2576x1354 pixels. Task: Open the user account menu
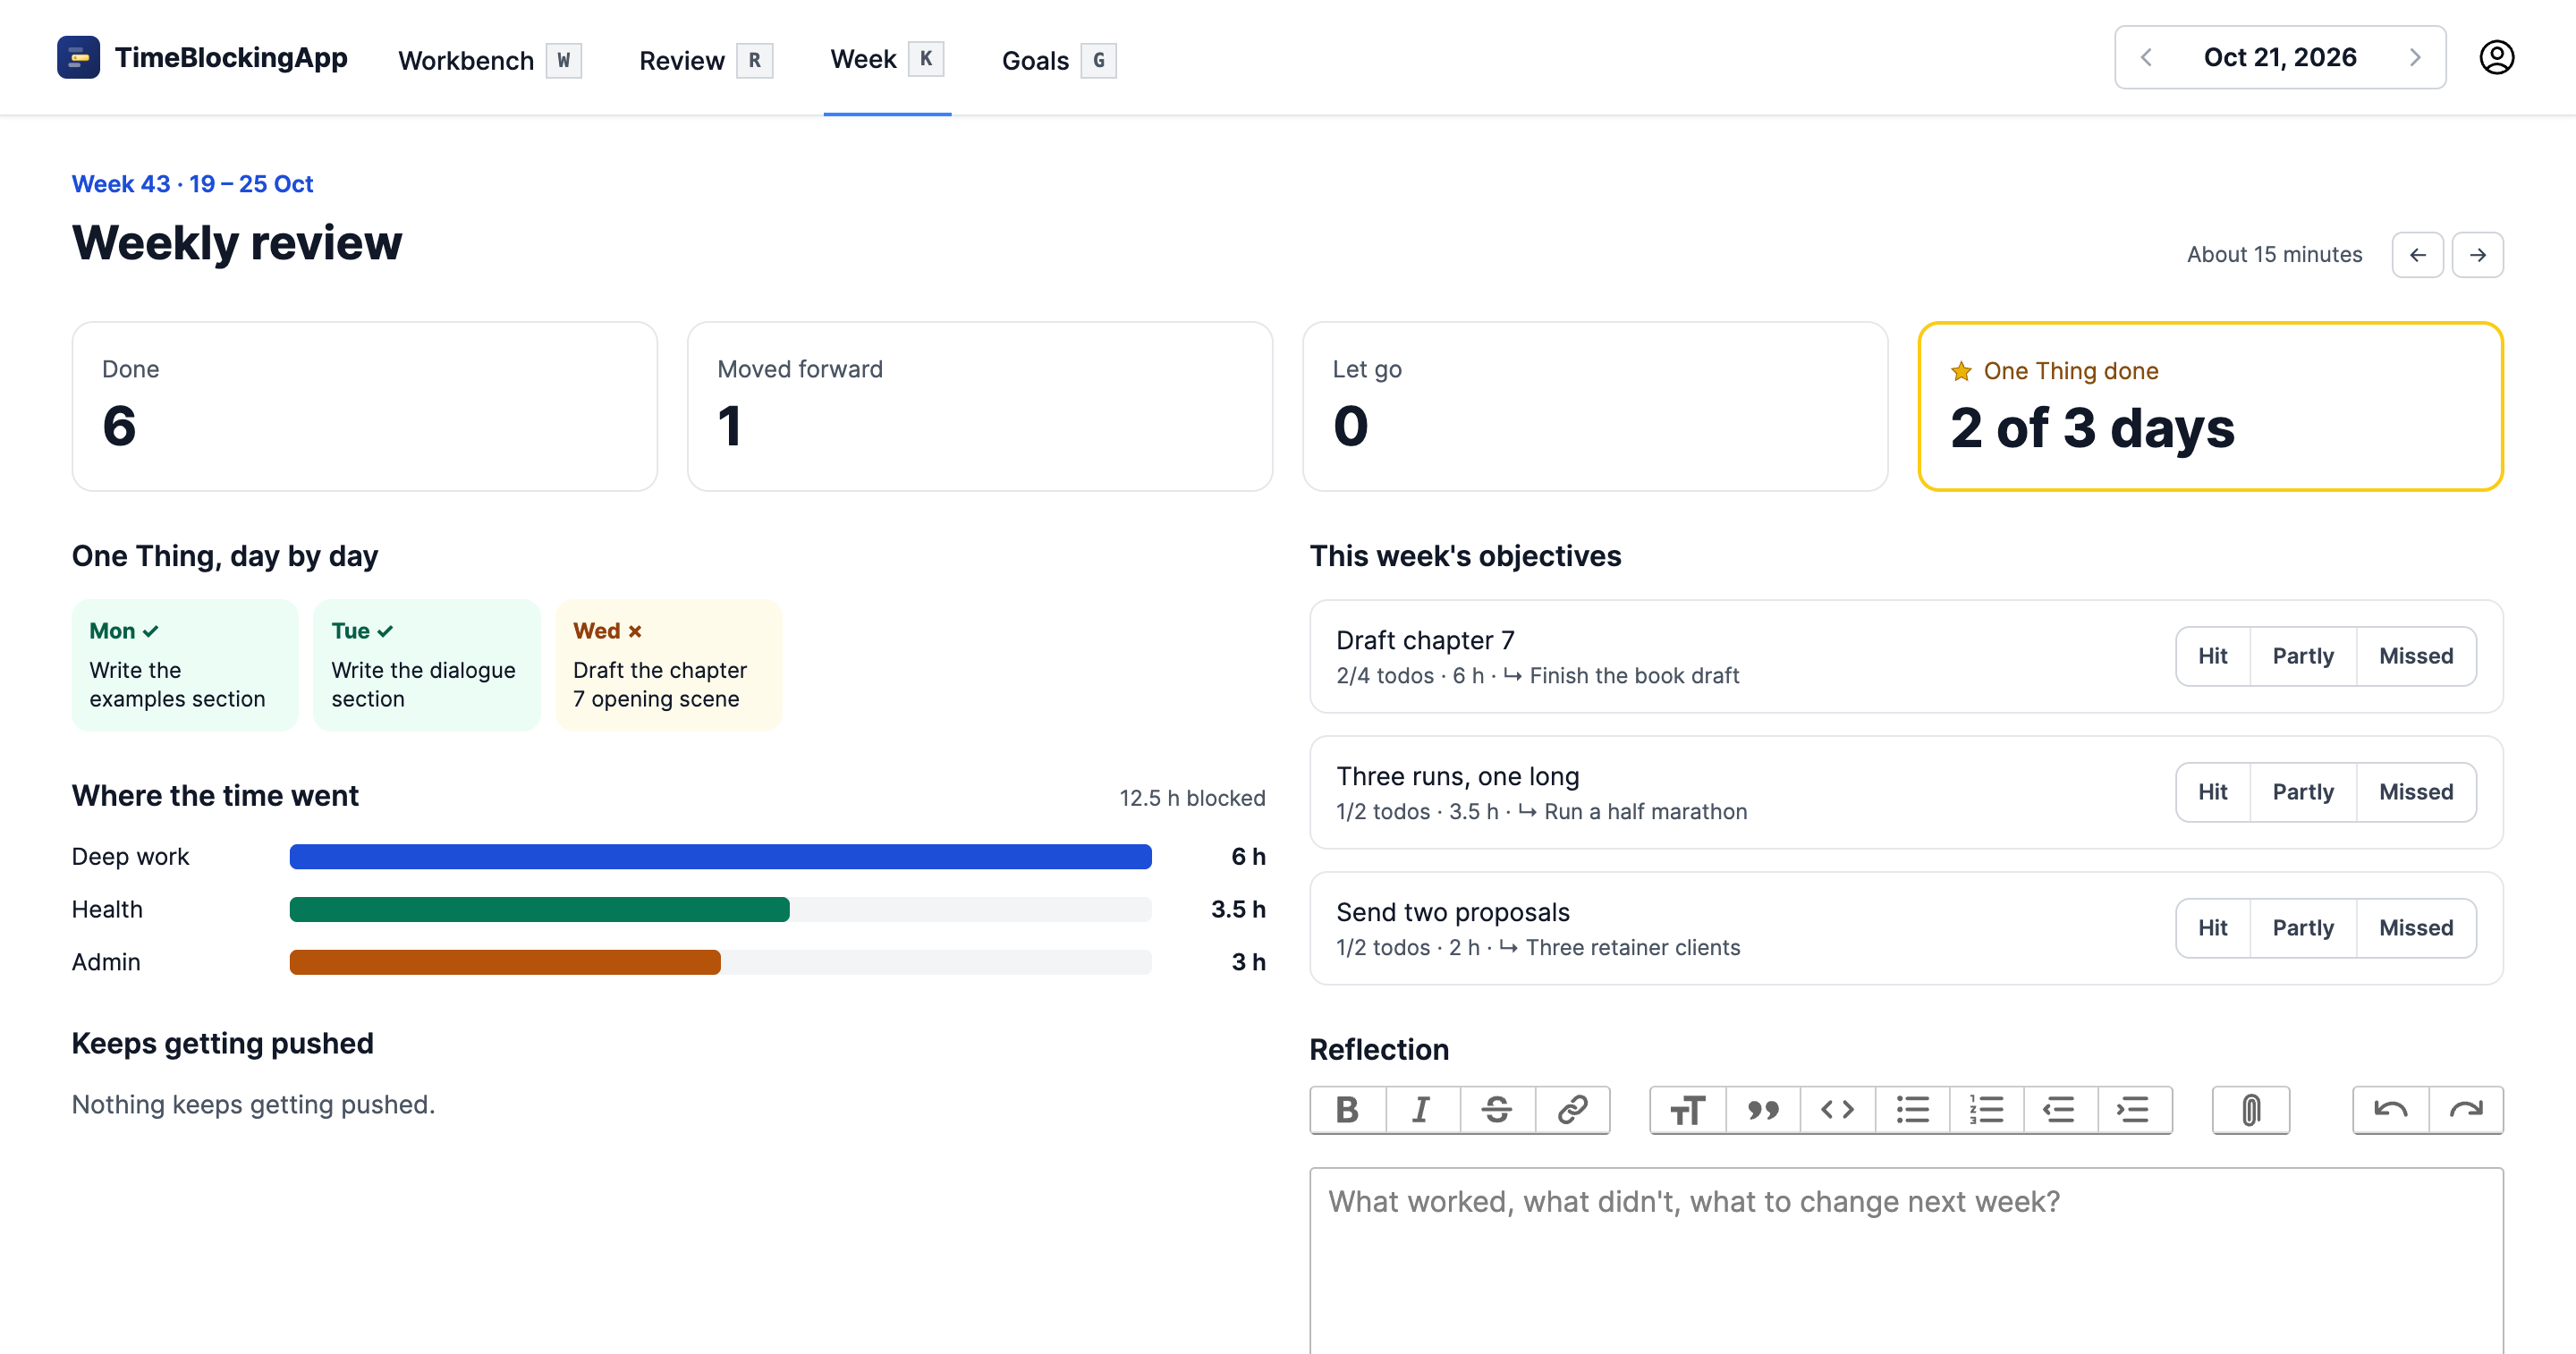click(x=2496, y=57)
